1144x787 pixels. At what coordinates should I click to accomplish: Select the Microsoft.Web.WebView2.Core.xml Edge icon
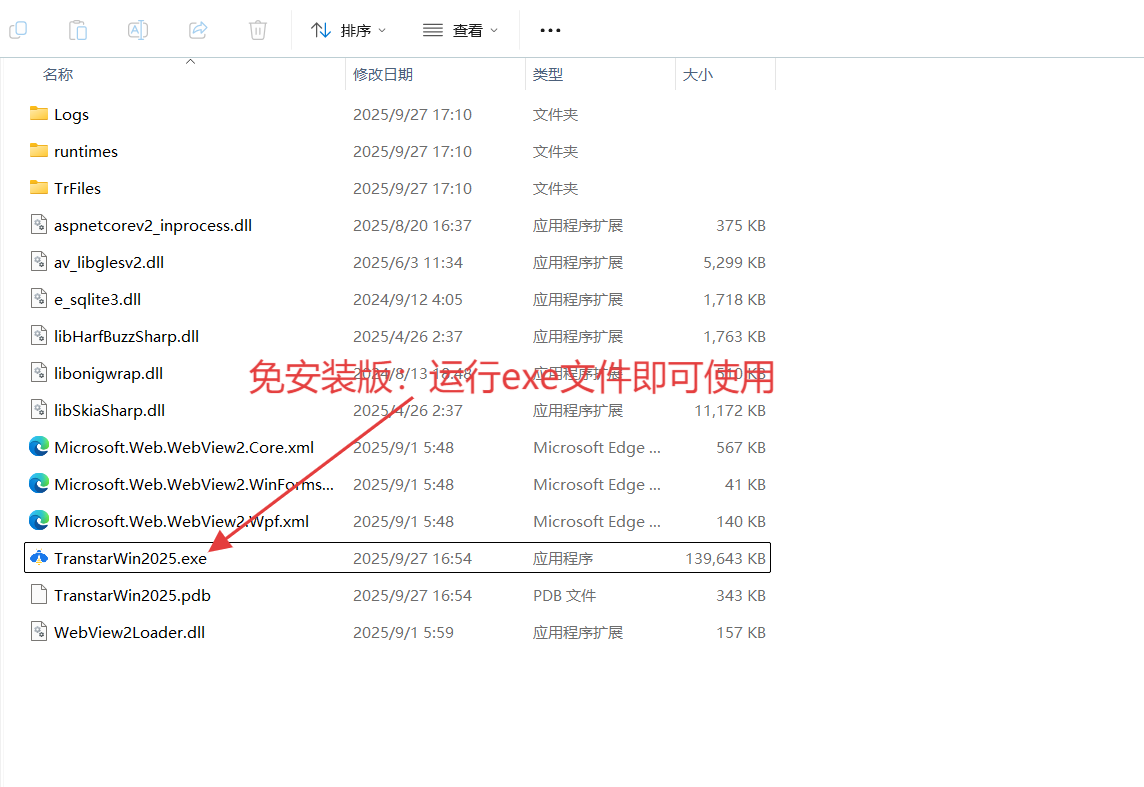pos(39,447)
